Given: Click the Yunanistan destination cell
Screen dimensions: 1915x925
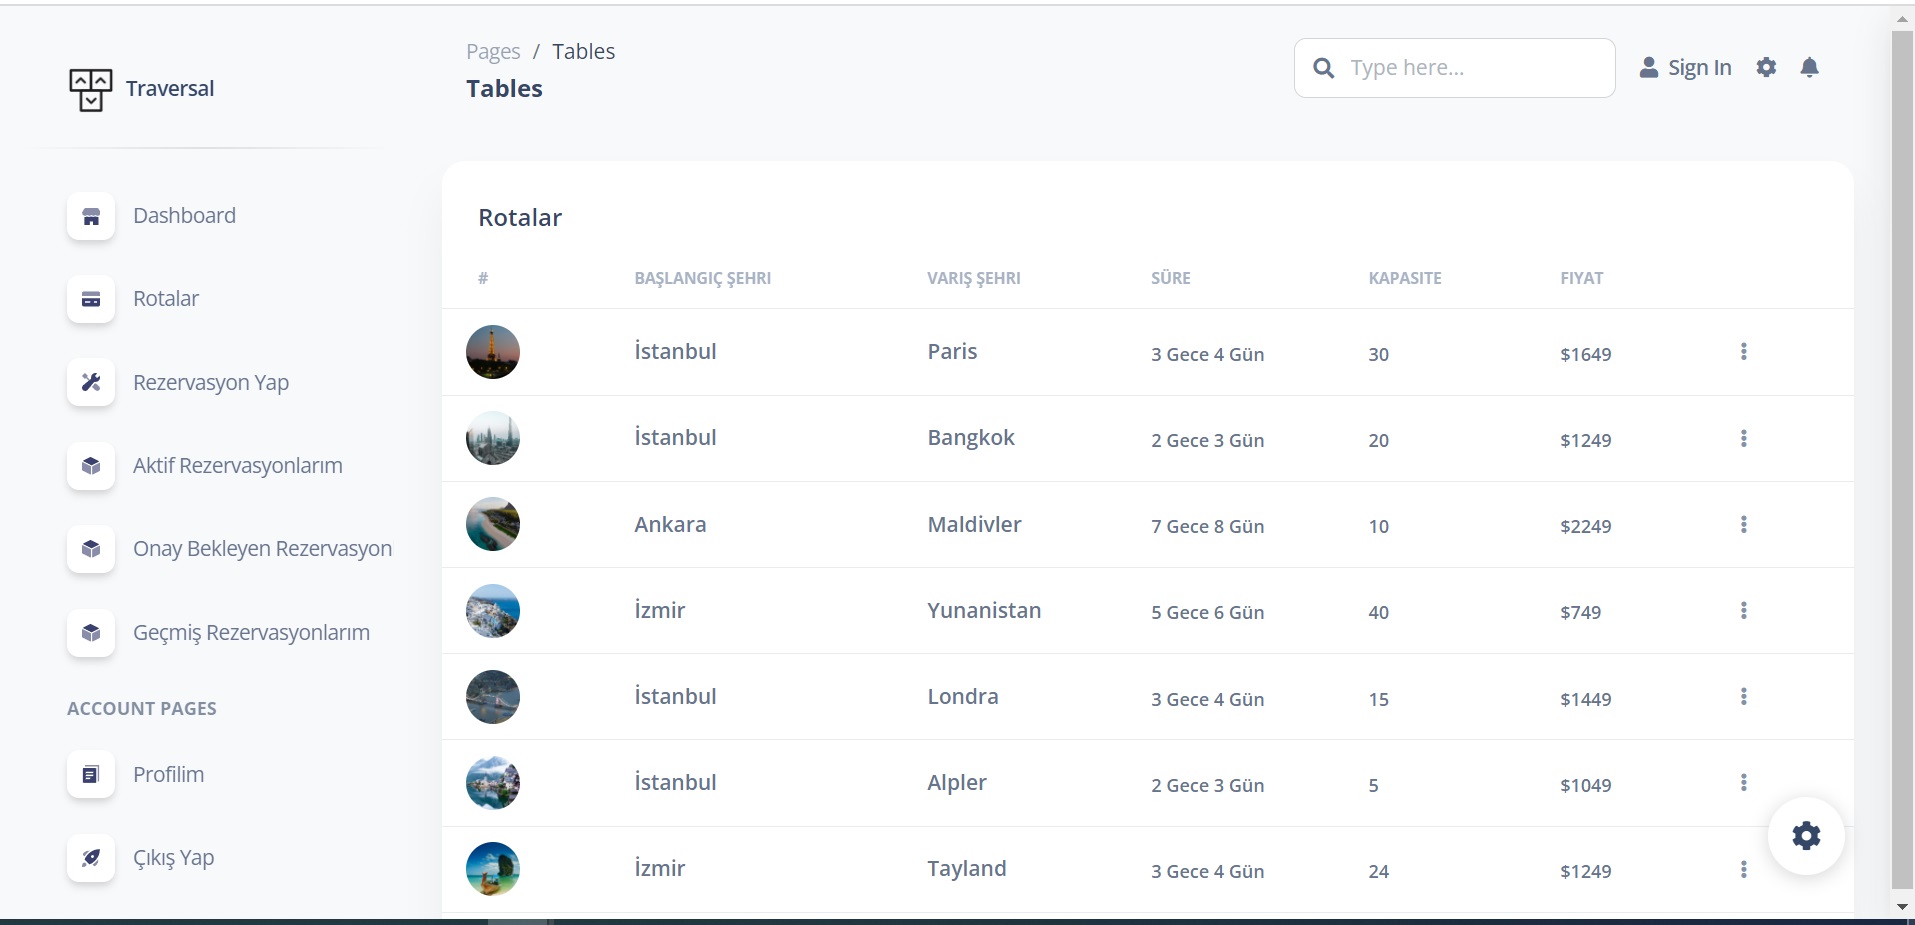Looking at the screenshot, I should [984, 611].
